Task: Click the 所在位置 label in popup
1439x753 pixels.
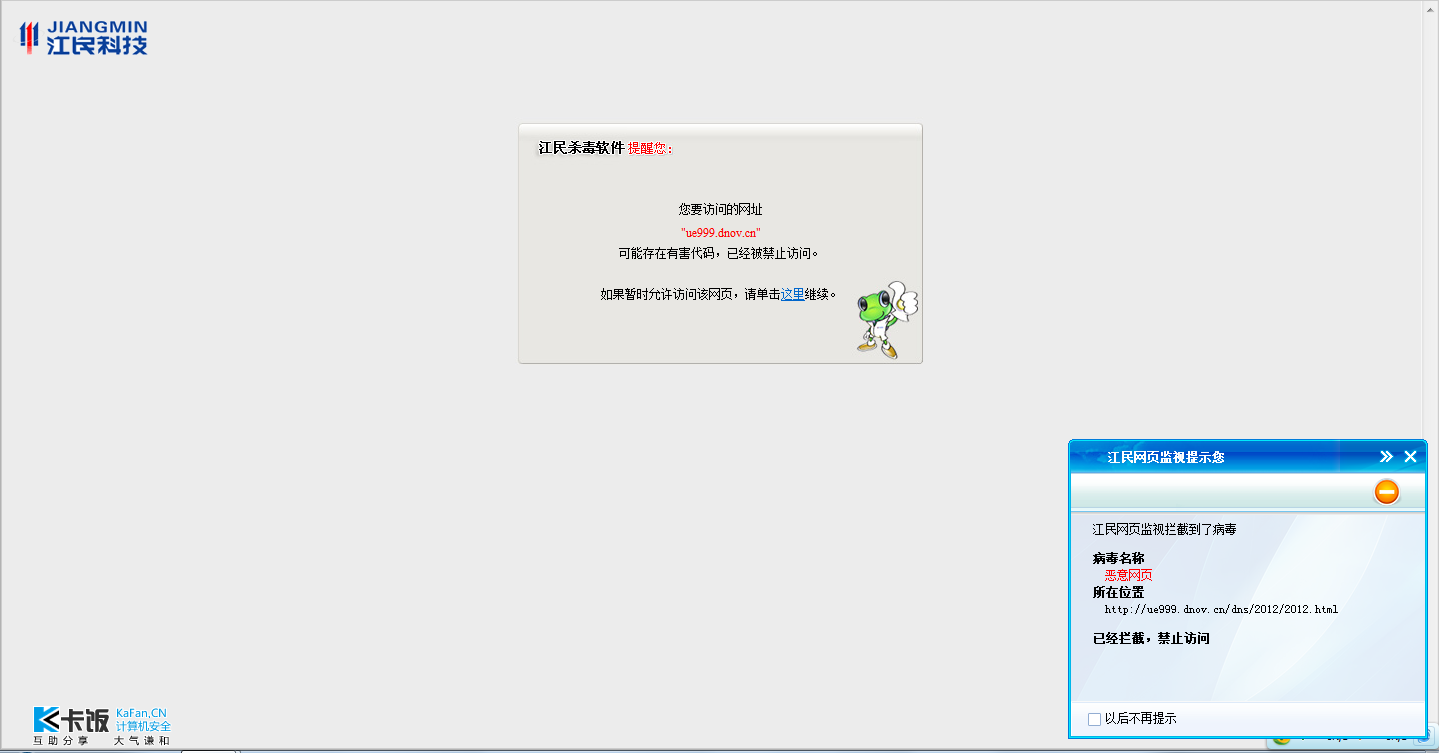Action: point(1118,592)
